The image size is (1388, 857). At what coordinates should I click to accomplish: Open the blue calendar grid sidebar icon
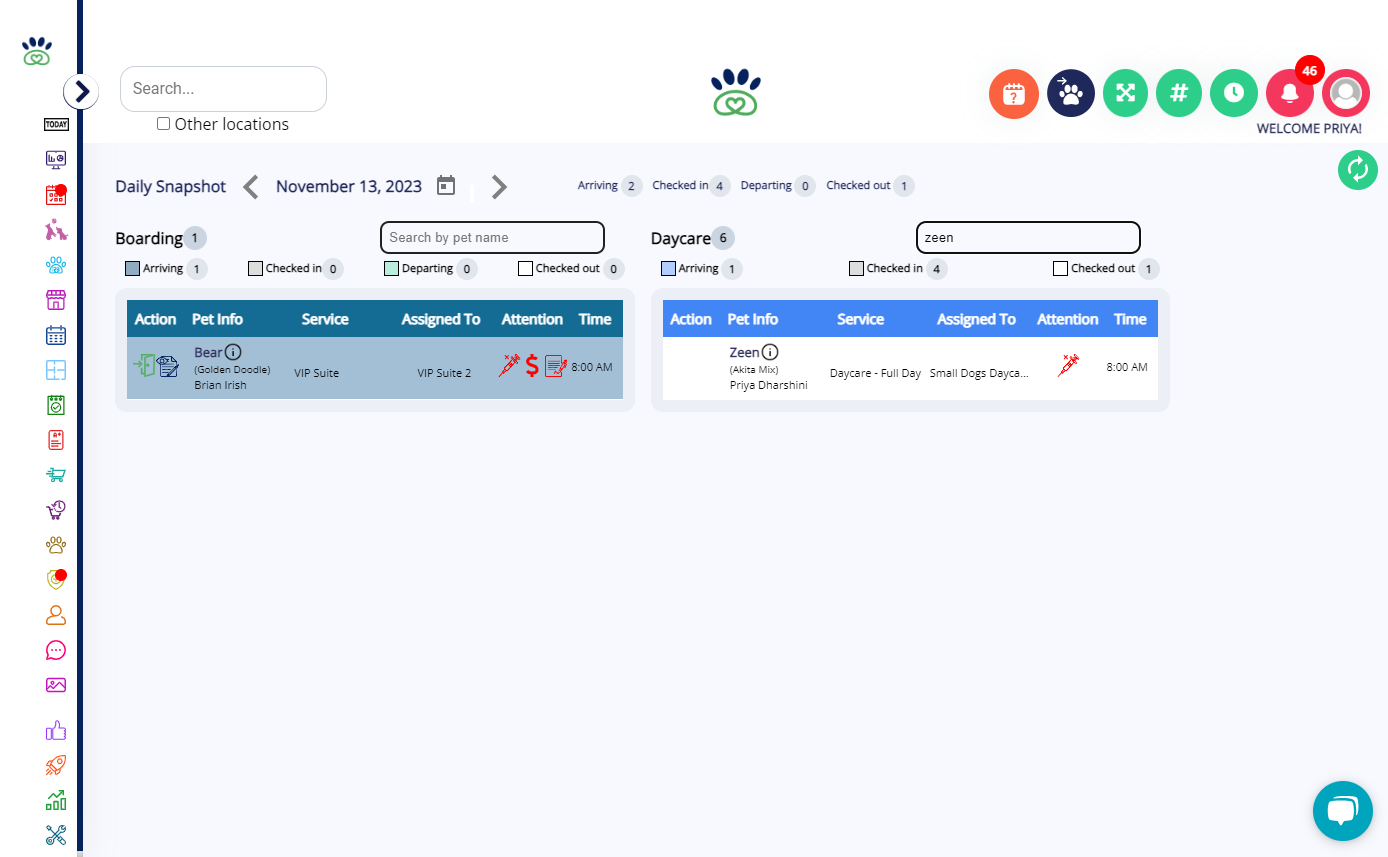pos(56,335)
